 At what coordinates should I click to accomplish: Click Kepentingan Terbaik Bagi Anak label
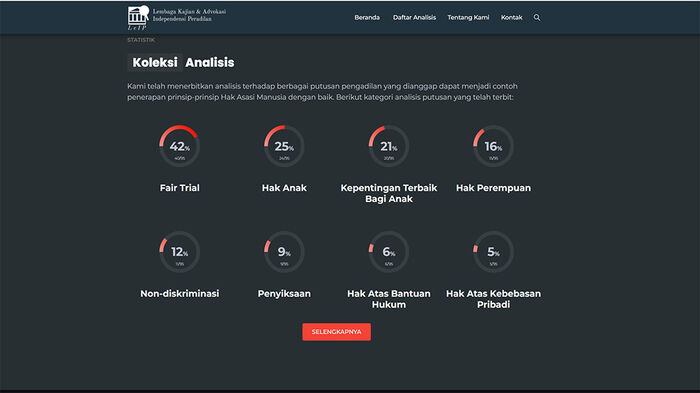pos(389,193)
